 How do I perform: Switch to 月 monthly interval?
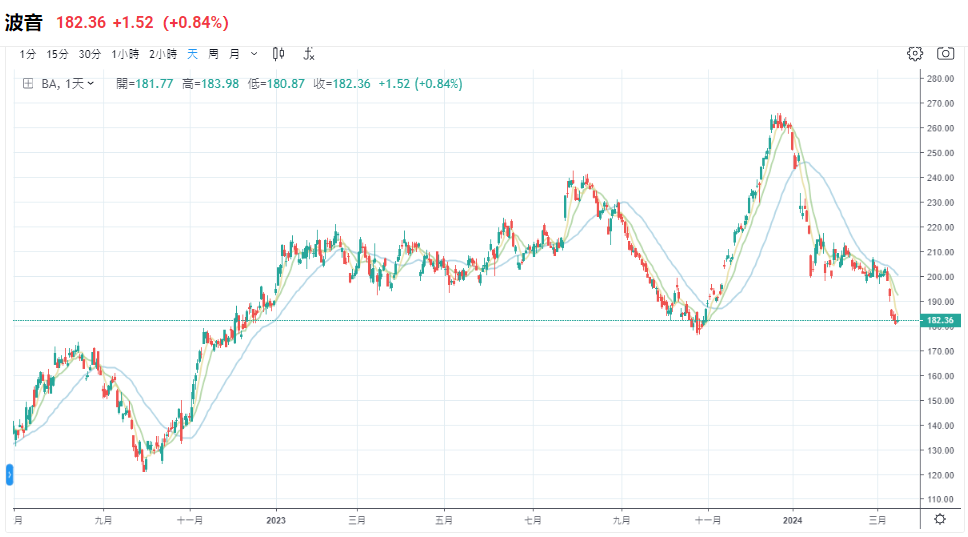(235, 54)
